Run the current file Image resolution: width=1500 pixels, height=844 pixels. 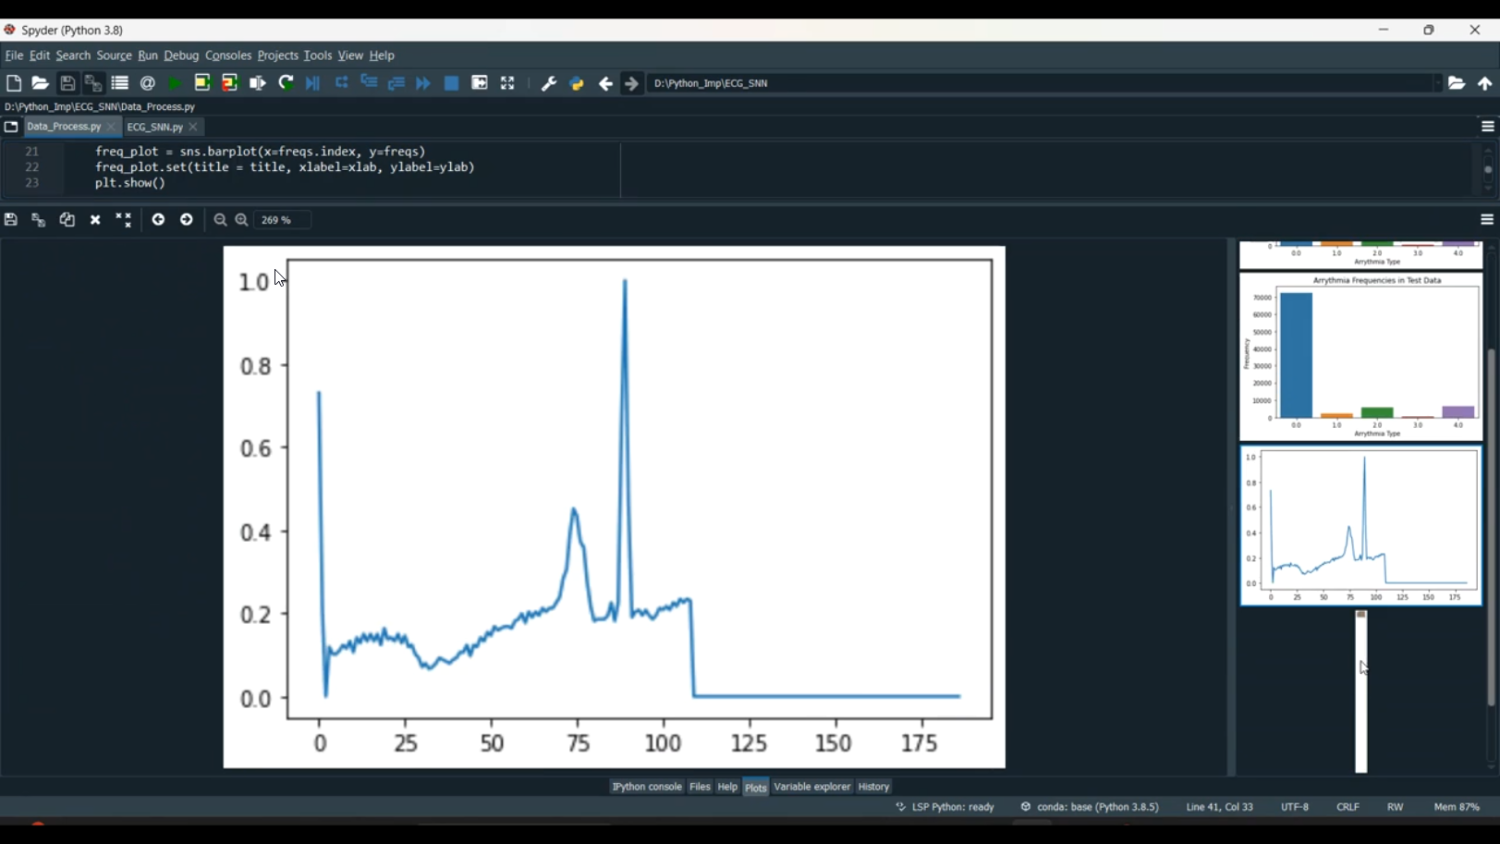pos(173,83)
